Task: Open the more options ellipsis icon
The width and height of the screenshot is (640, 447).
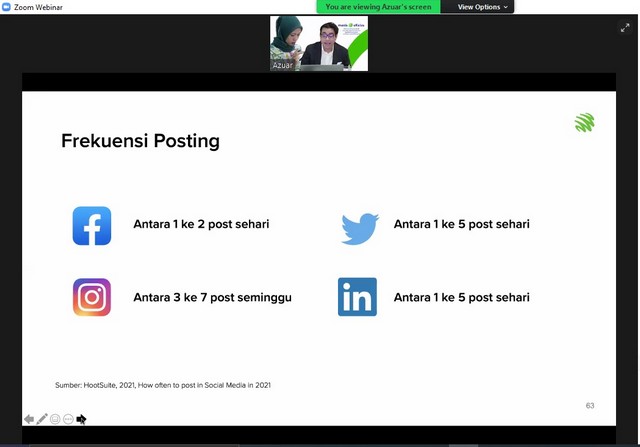Action: pyautogui.click(x=68, y=419)
